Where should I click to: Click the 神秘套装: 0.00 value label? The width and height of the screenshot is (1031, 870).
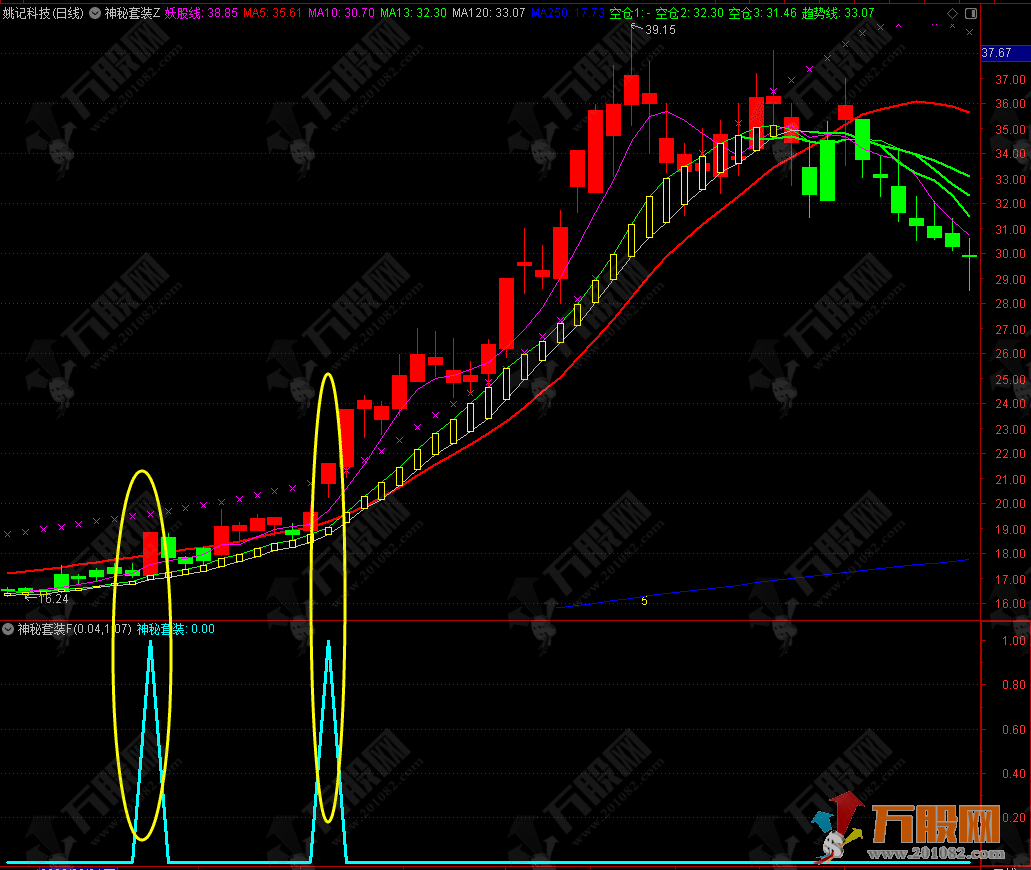pos(175,629)
